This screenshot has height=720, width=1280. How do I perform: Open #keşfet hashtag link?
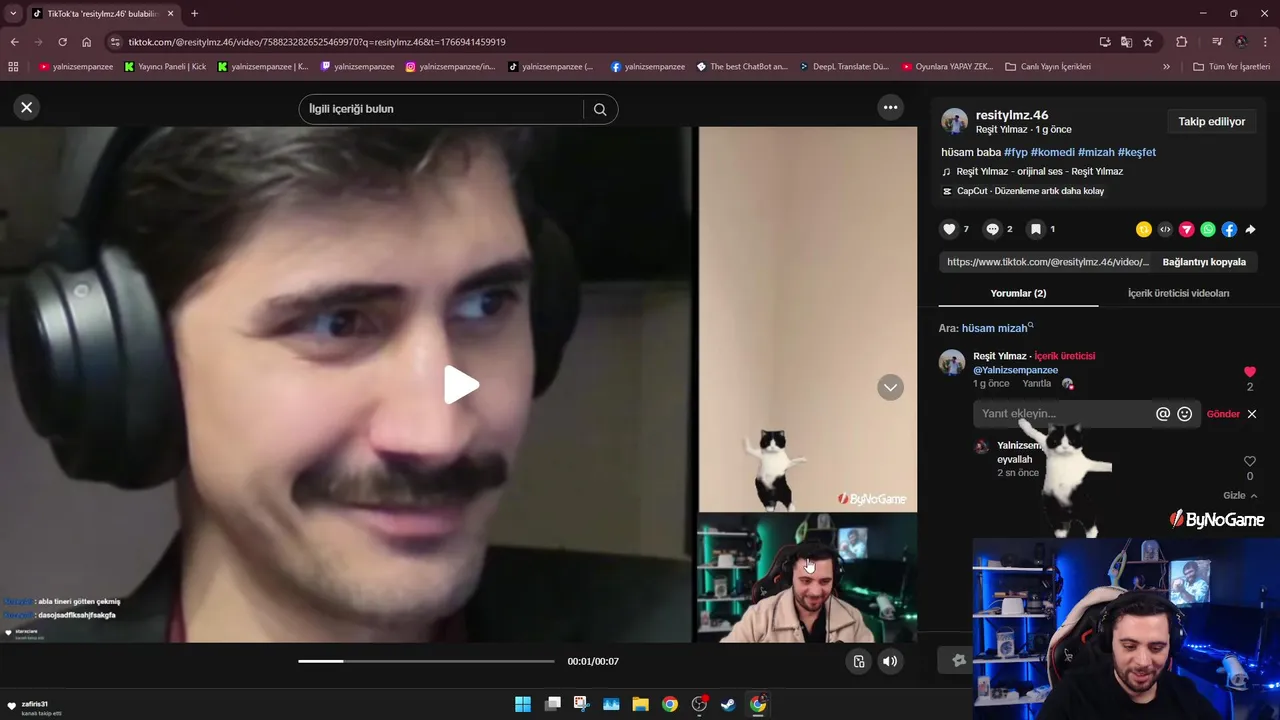(x=1136, y=152)
